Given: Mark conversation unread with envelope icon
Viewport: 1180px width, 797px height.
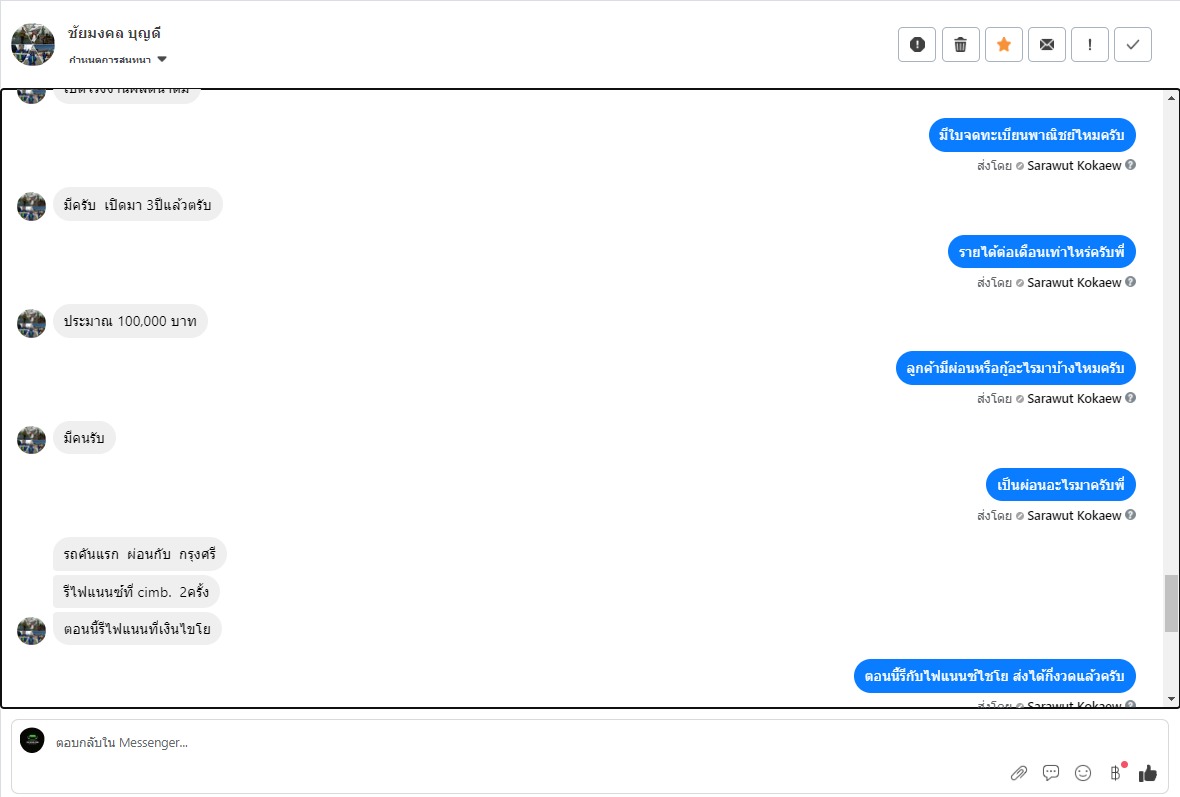Looking at the screenshot, I should tap(1047, 44).
